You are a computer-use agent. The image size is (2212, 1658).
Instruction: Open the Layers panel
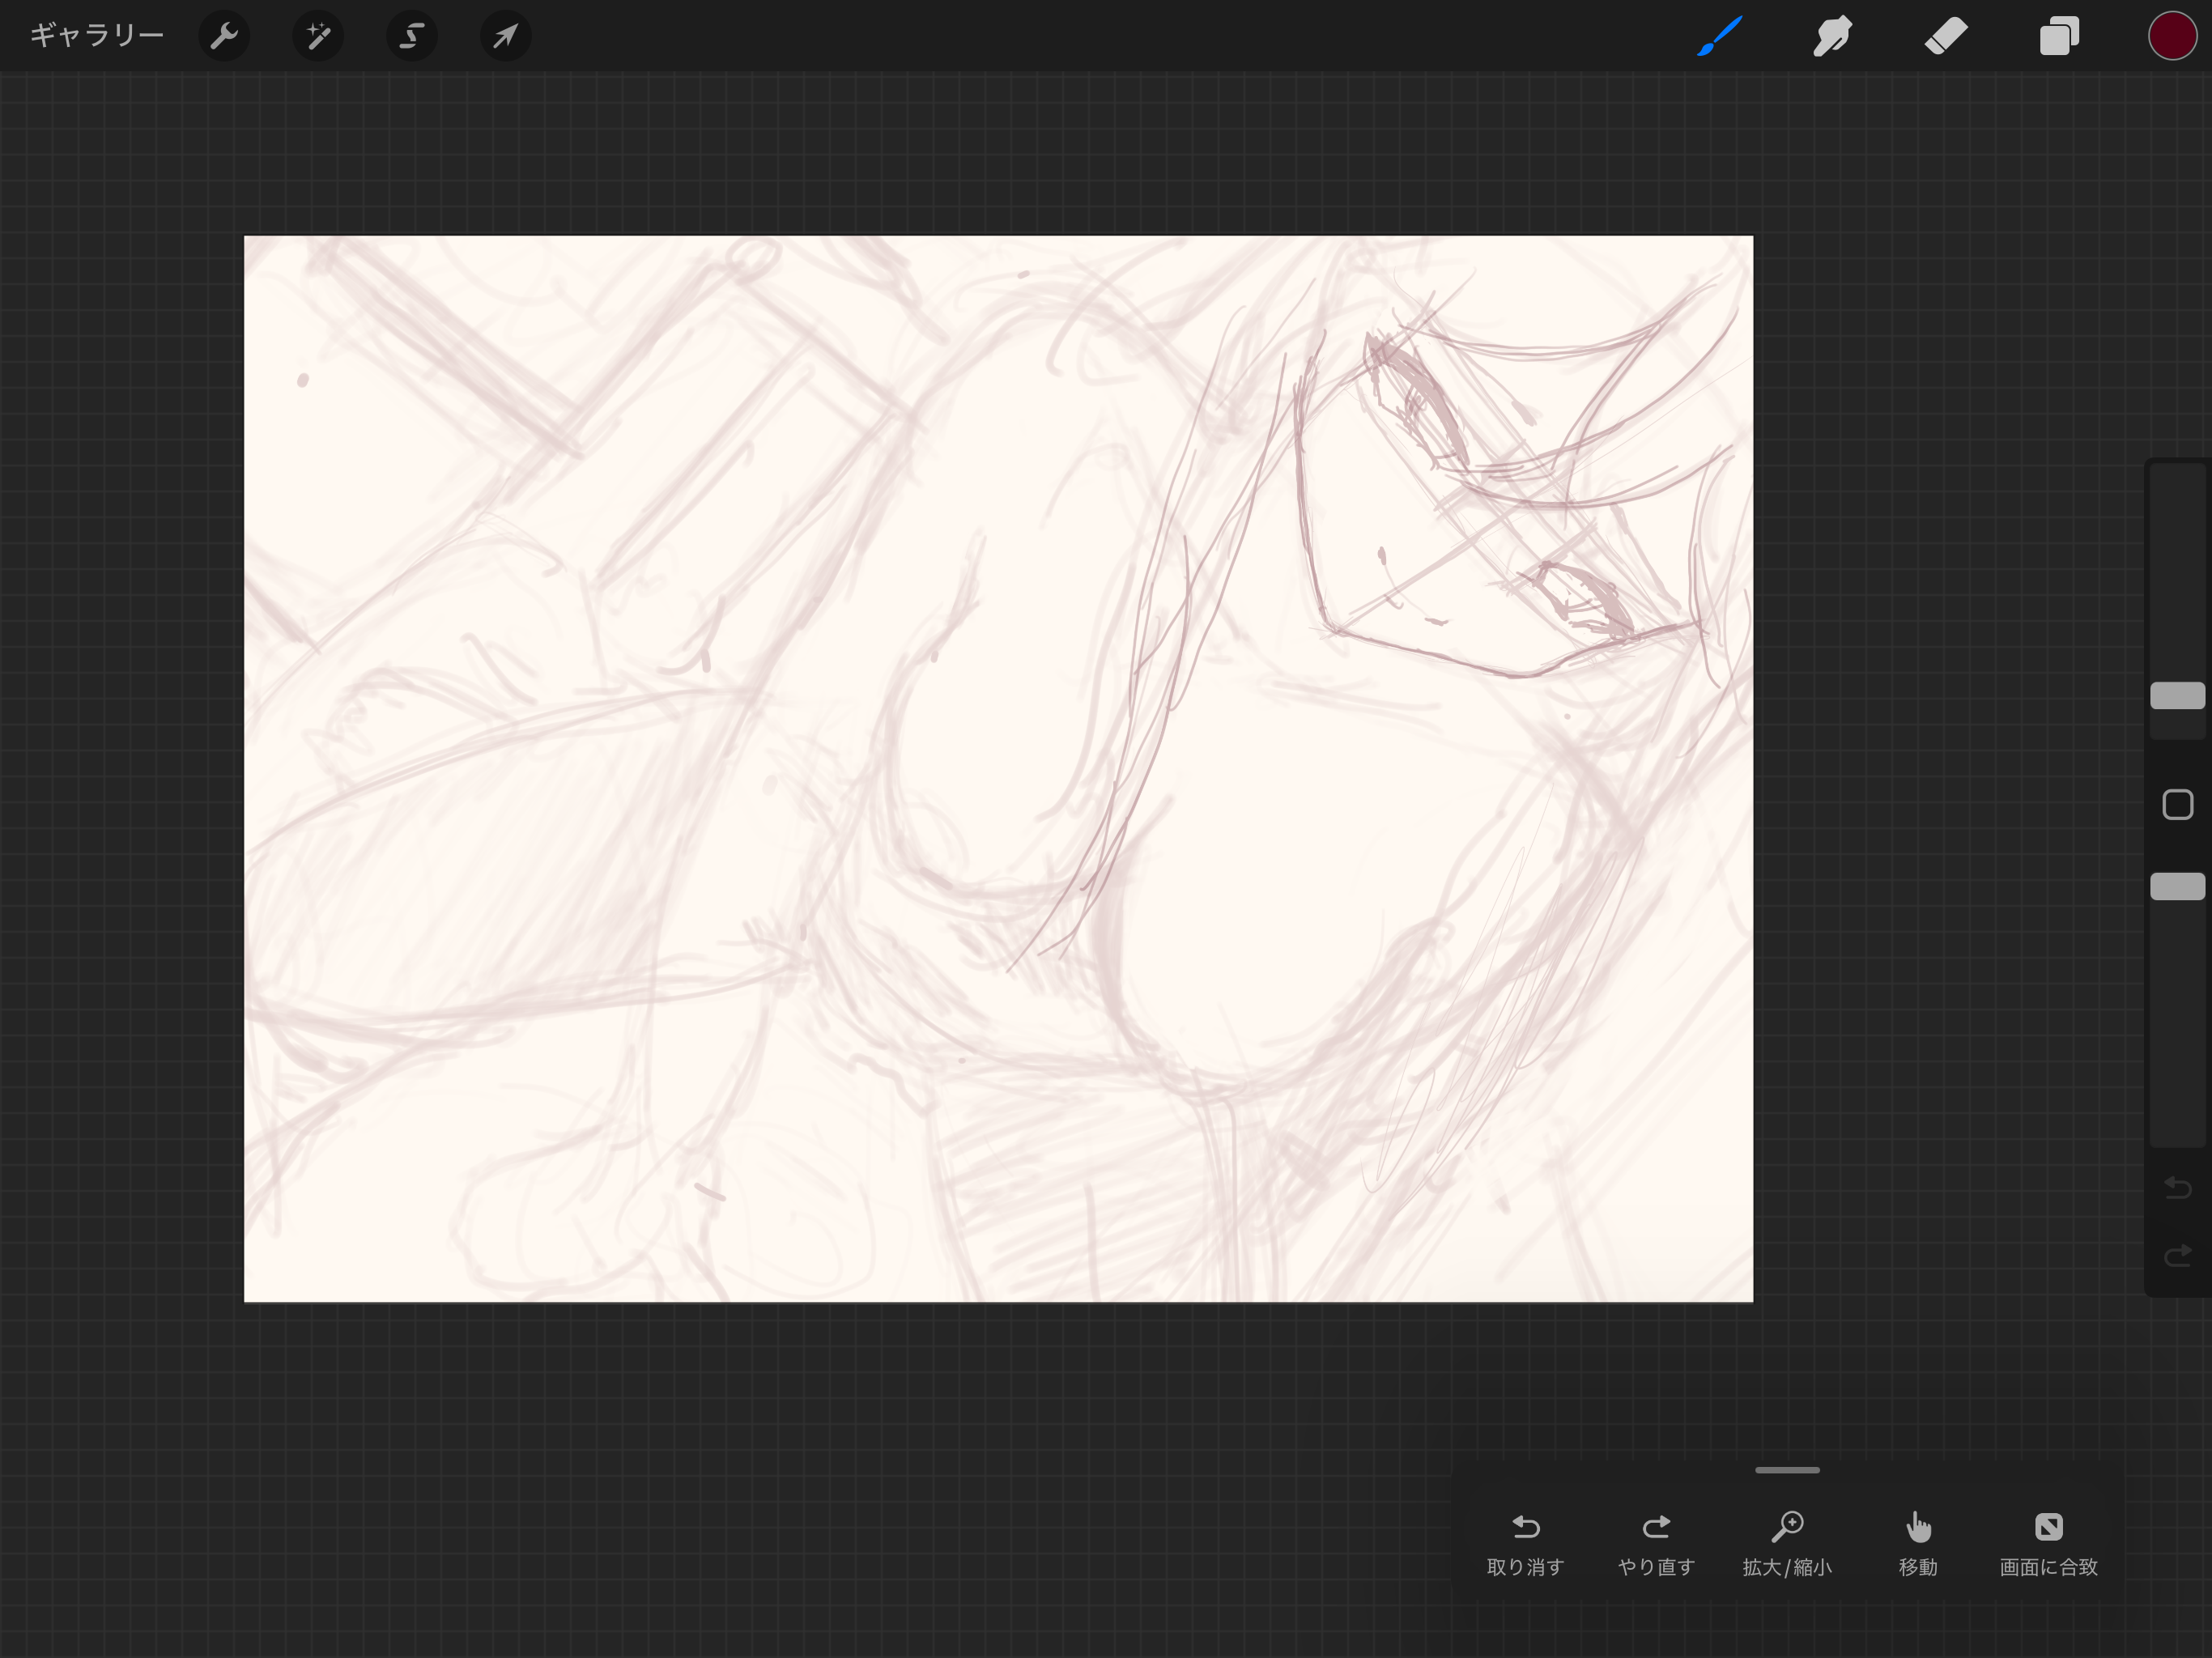tap(2059, 37)
